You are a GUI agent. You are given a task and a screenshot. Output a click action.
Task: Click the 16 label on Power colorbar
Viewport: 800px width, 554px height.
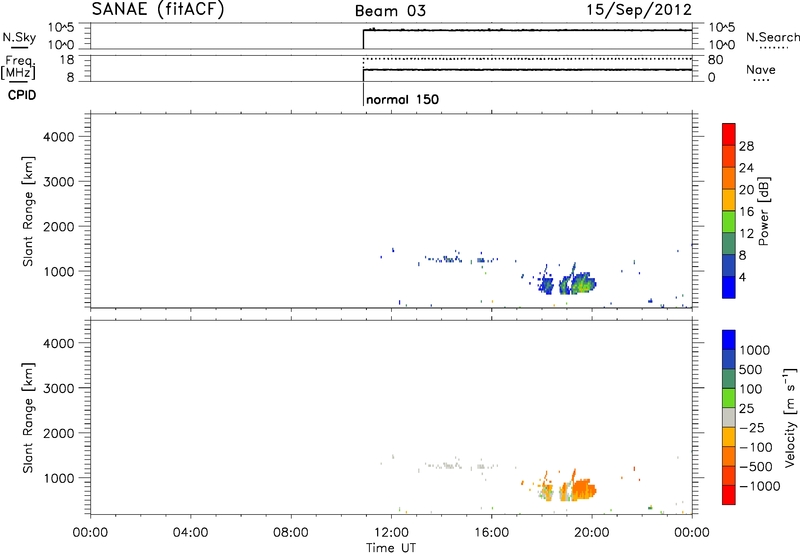(x=746, y=212)
